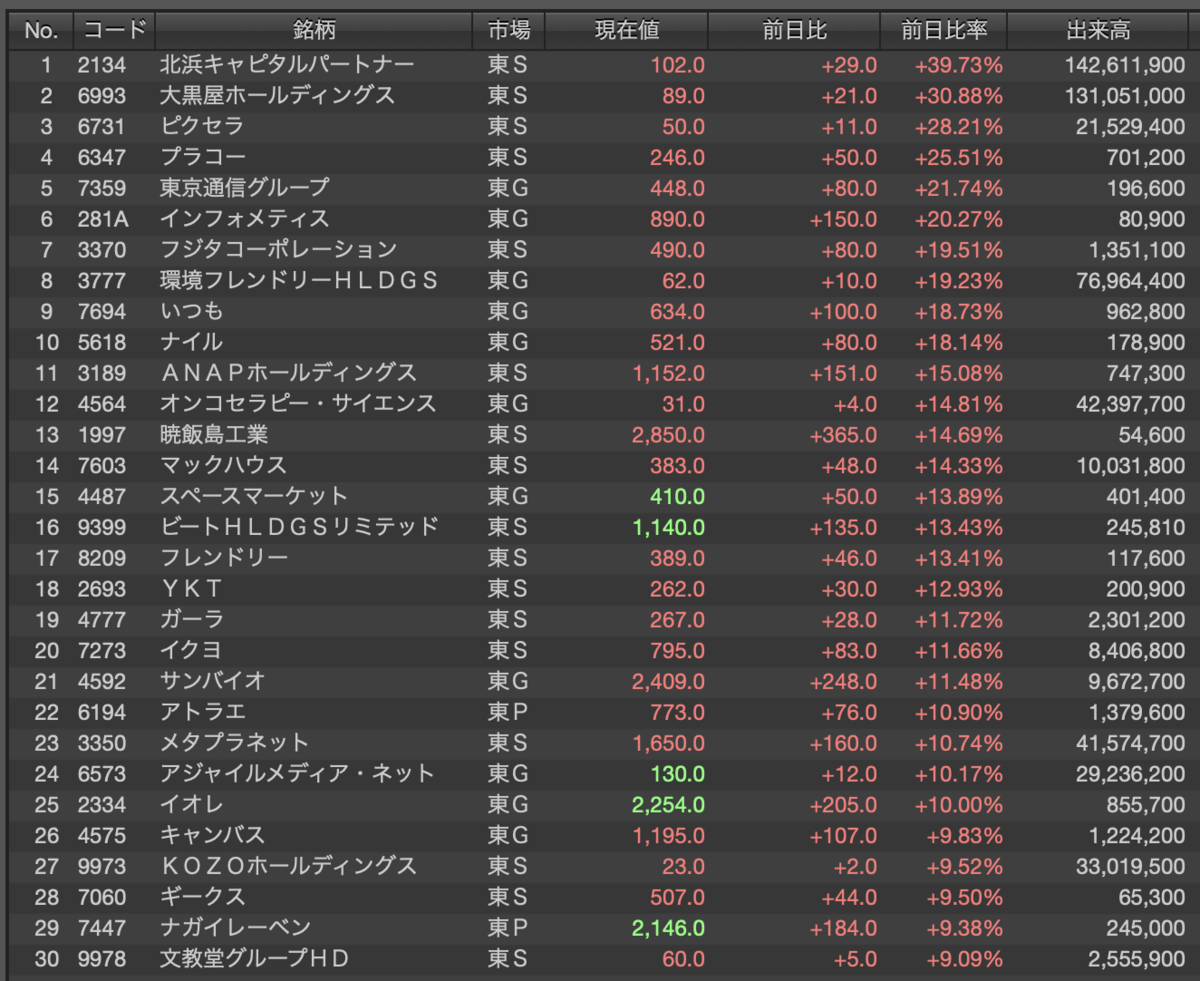
Task: Sort by the コード column header
Action: pyautogui.click(x=114, y=30)
